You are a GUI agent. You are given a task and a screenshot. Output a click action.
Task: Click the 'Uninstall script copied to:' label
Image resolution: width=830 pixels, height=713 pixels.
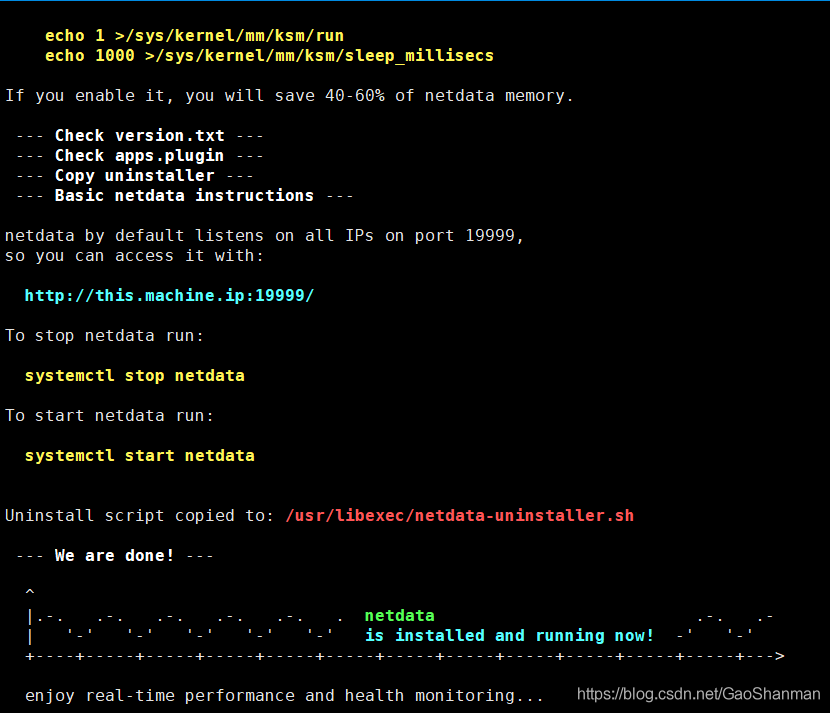point(140,516)
